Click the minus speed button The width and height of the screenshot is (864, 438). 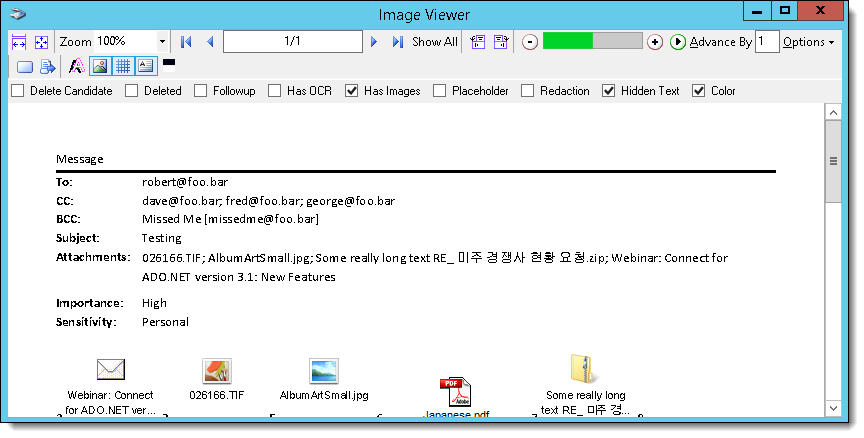click(530, 42)
